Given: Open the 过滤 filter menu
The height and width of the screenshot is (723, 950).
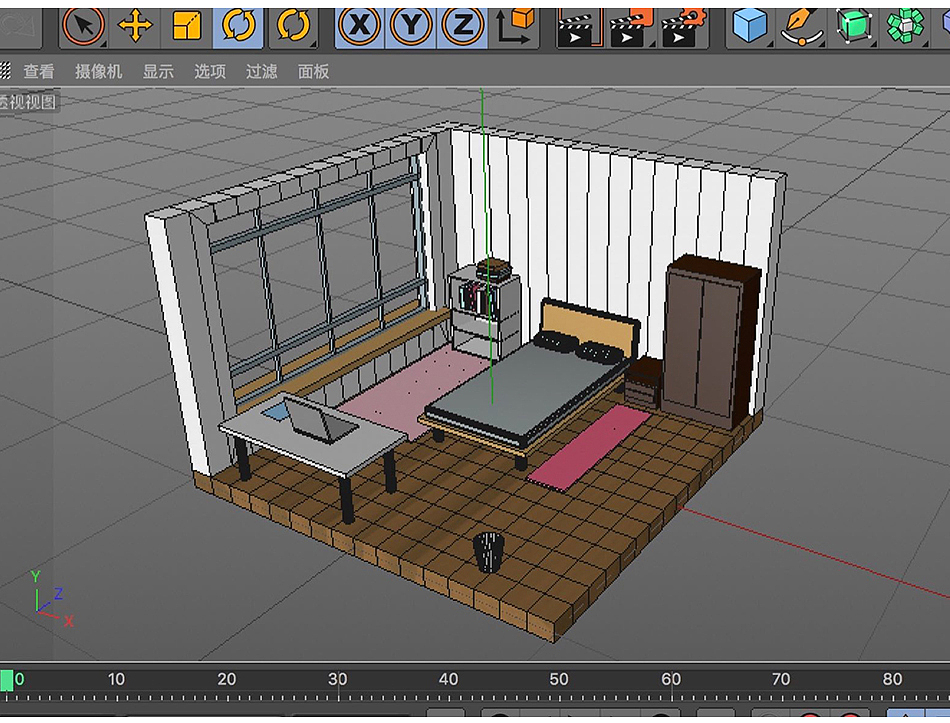Looking at the screenshot, I should [261, 72].
